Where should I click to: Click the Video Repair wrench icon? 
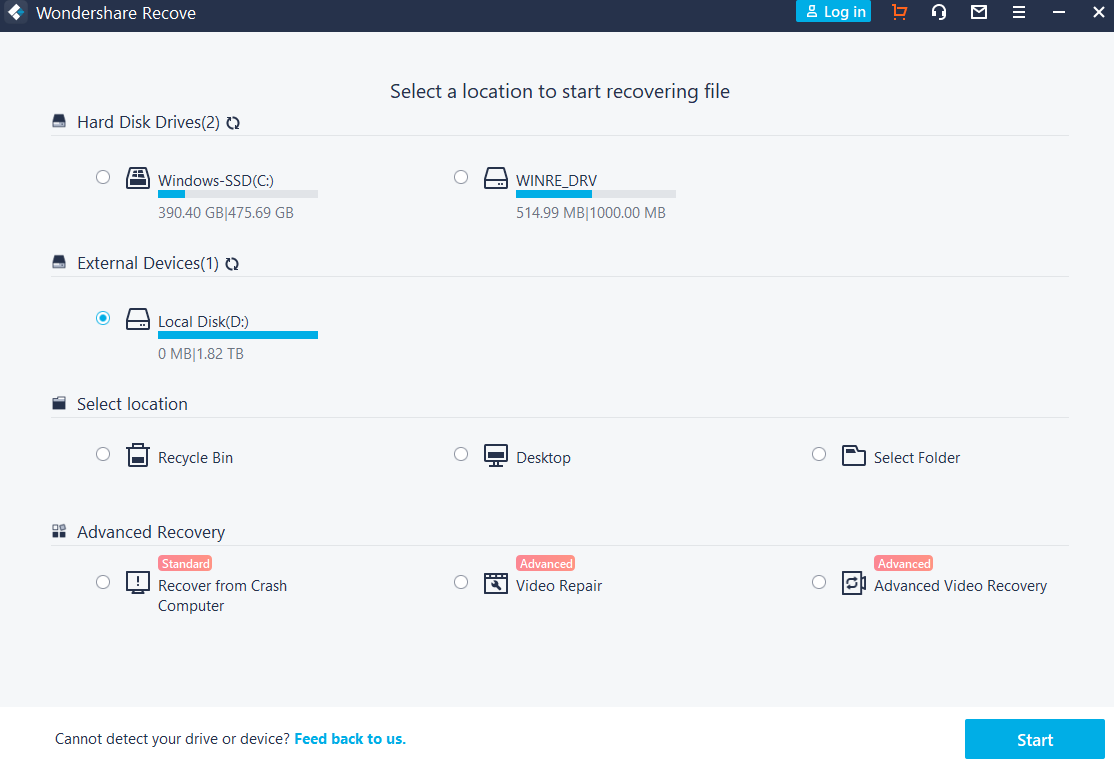(496, 583)
